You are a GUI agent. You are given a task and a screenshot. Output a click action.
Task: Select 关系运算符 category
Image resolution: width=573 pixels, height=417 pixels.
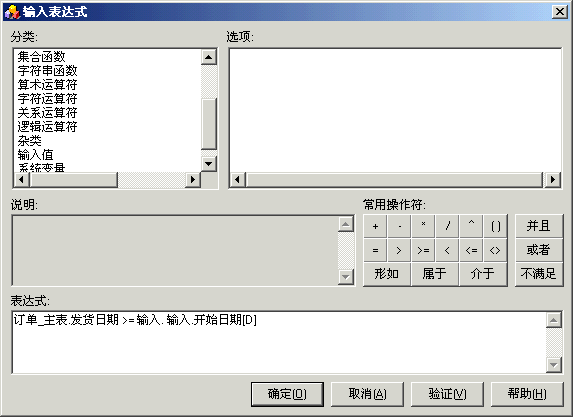tap(48, 113)
